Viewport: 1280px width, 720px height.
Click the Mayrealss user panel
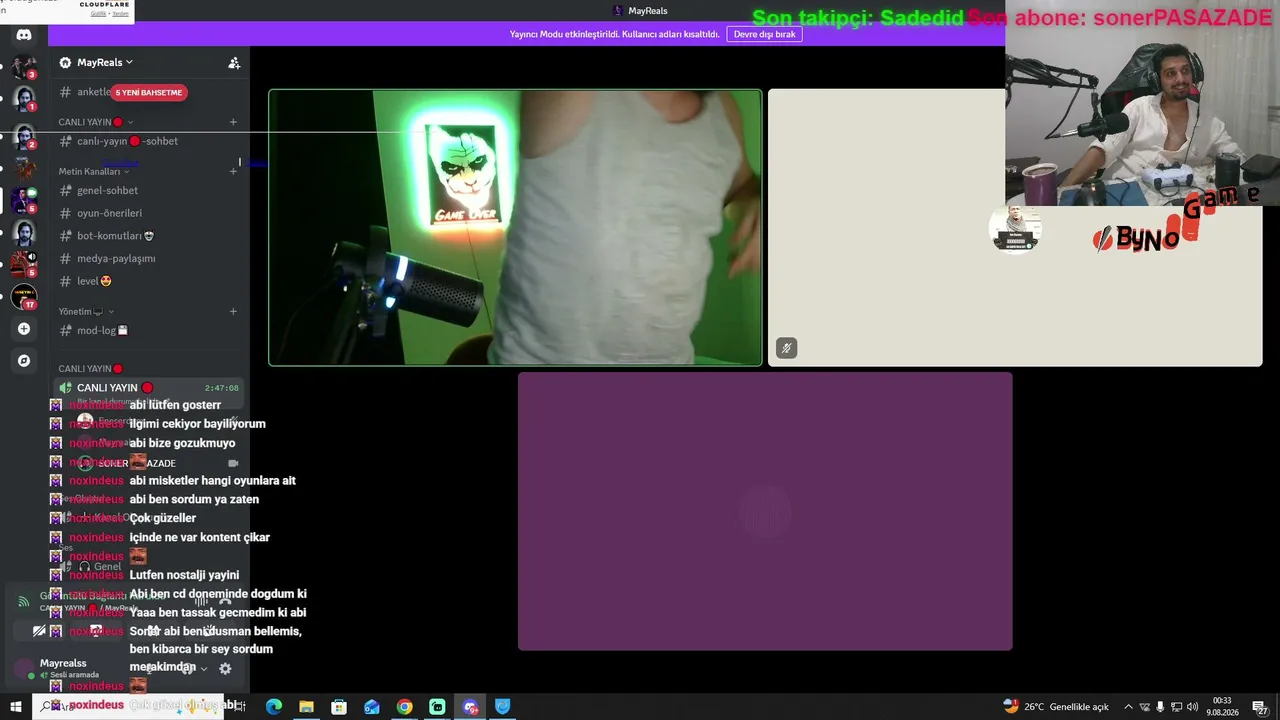pos(68,668)
